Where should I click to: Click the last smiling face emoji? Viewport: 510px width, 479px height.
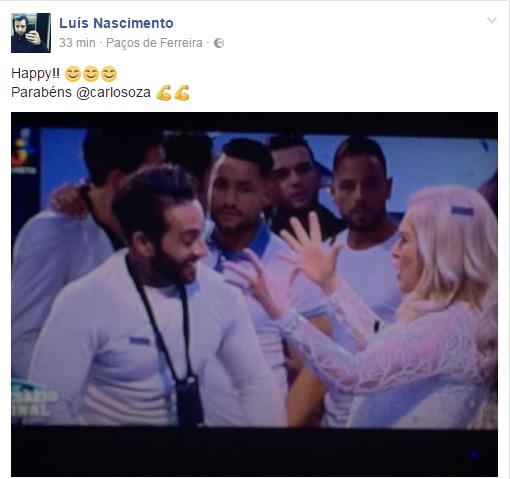click(109, 74)
